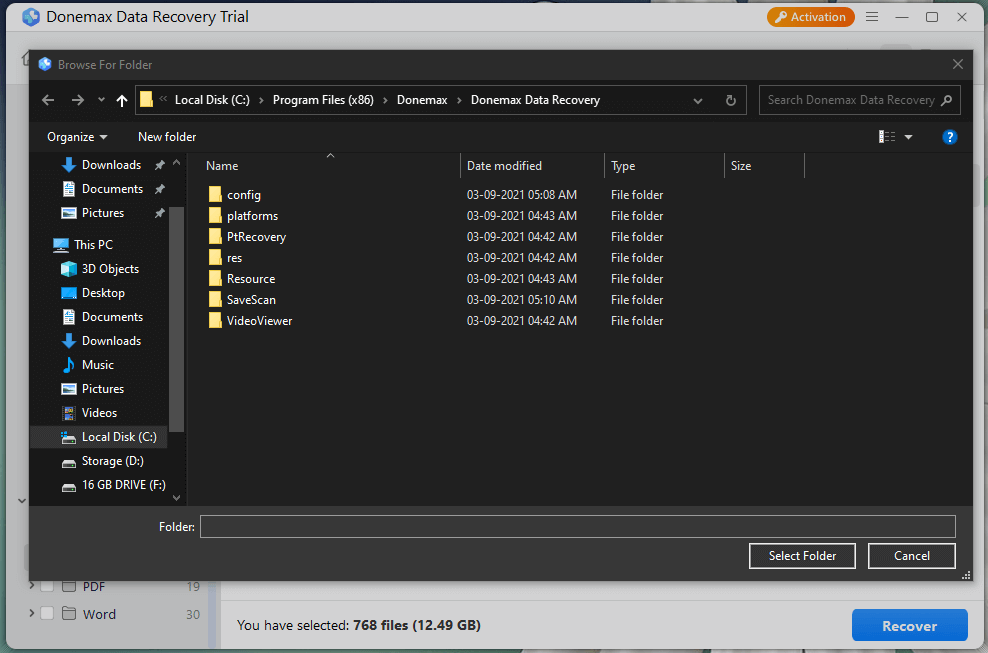Click date 03-09-2021 05:10 AM of SaveScan

(522, 300)
